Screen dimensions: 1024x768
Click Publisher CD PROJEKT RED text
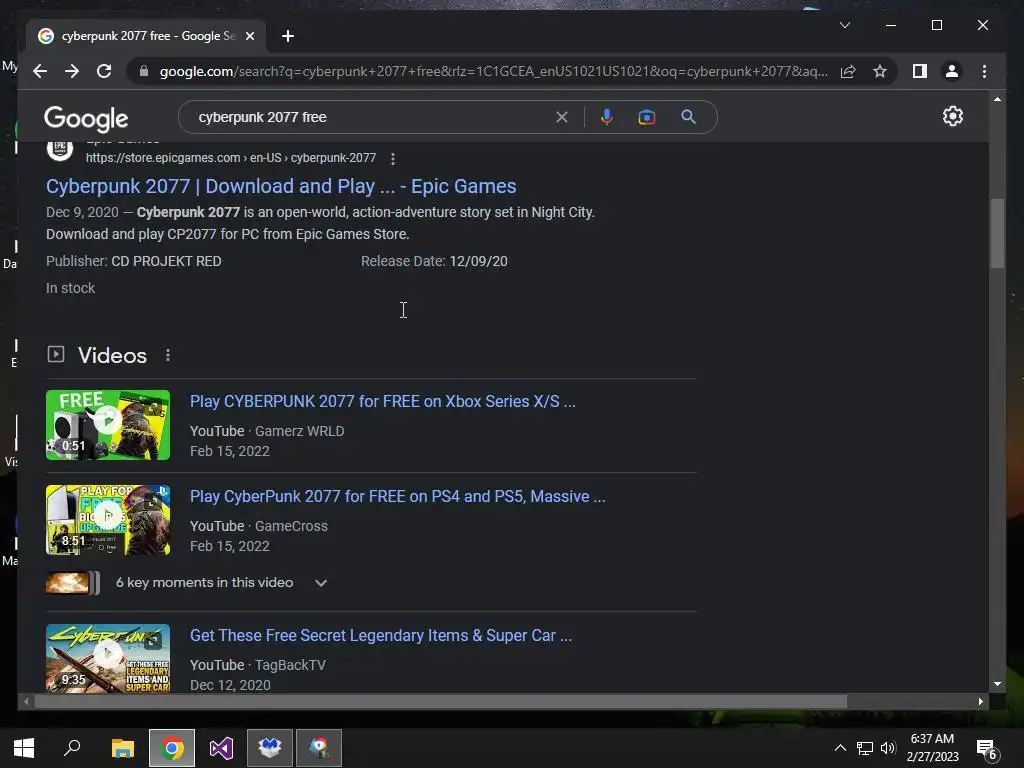point(134,261)
